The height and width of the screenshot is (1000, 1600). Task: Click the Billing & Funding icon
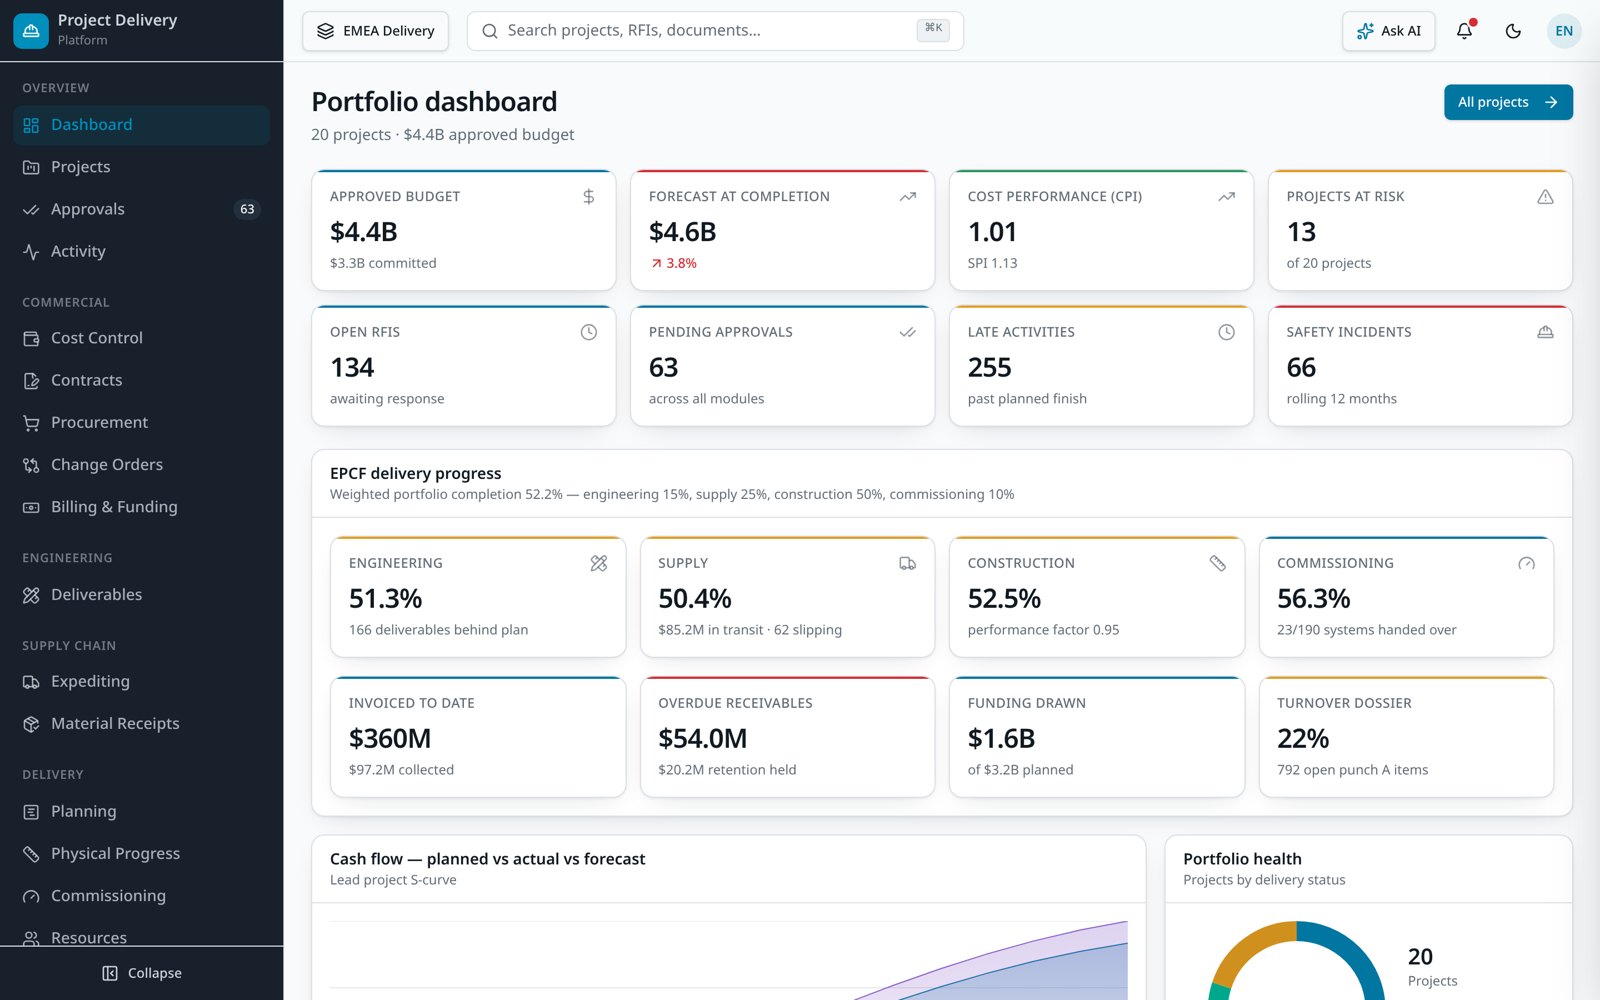pos(31,507)
